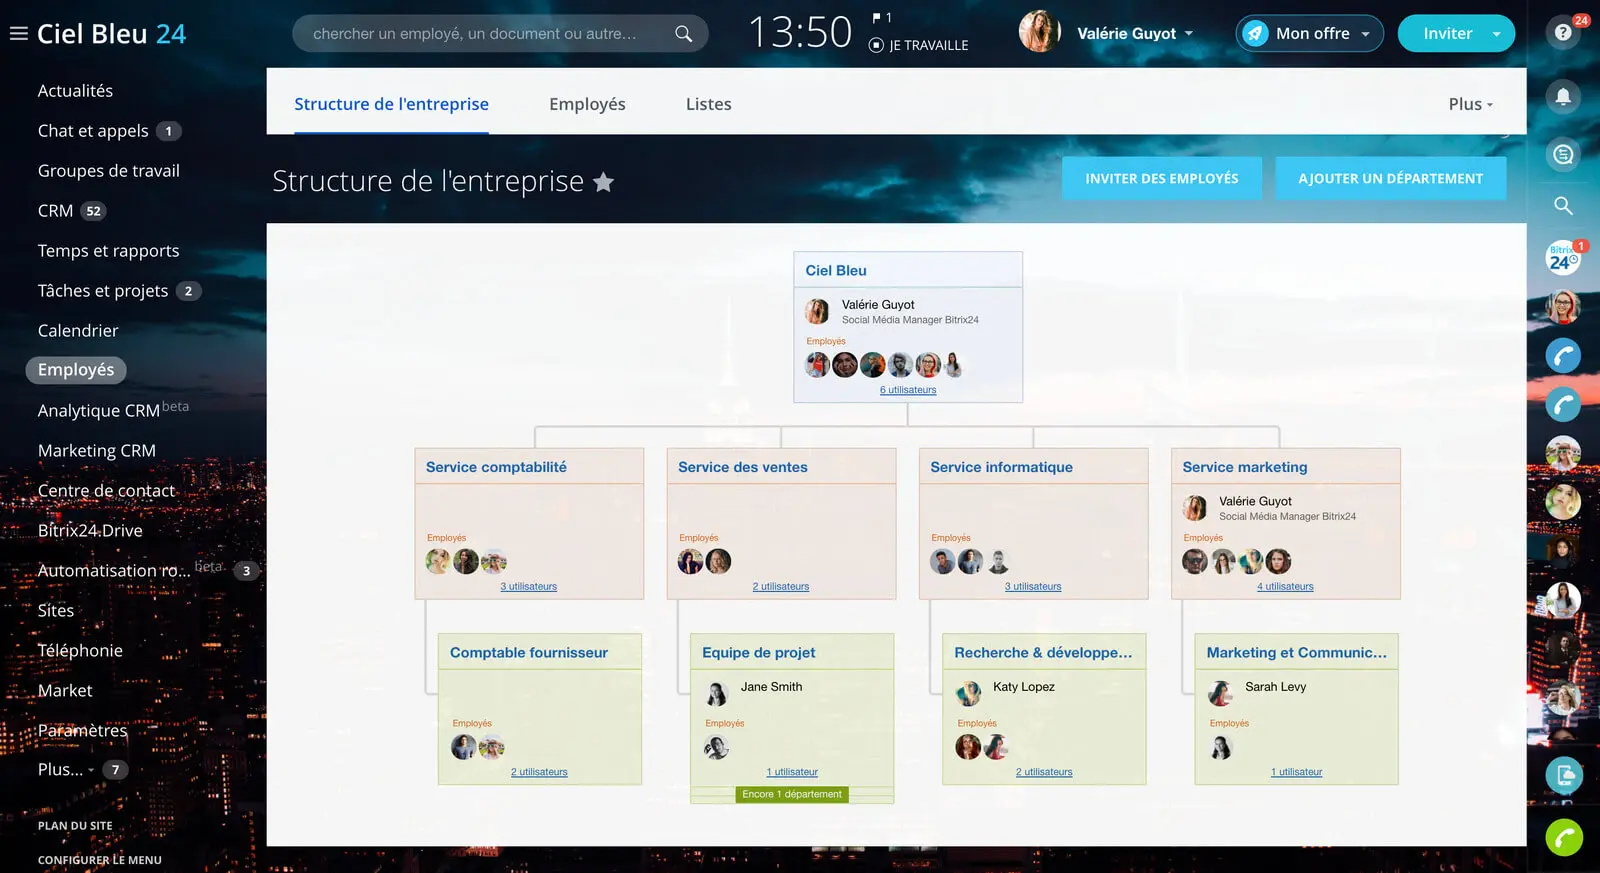Click the hamburger menu icon beside Ciel Bleu
The image size is (1600, 873).
click(18, 34)
